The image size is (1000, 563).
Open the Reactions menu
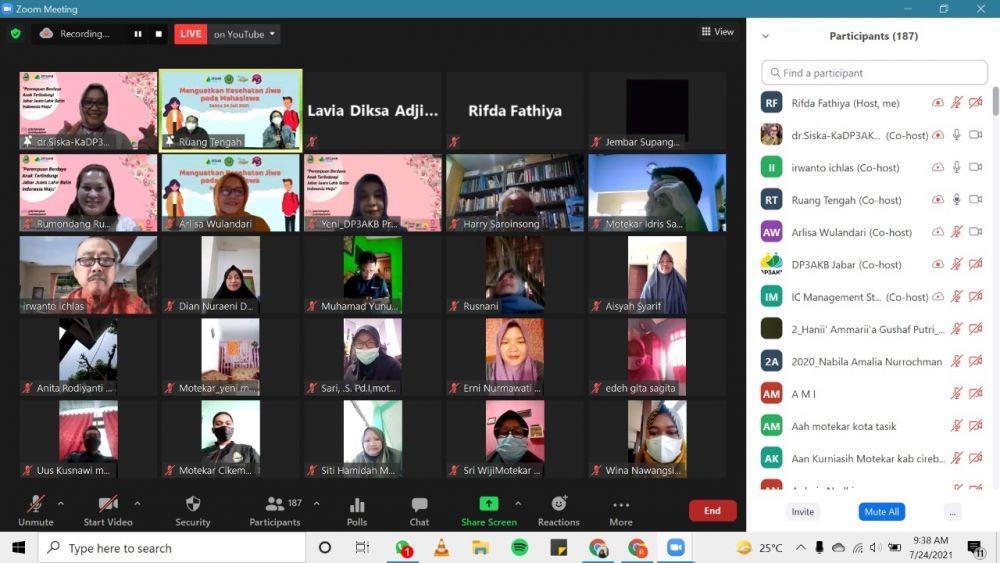(559, 511)
